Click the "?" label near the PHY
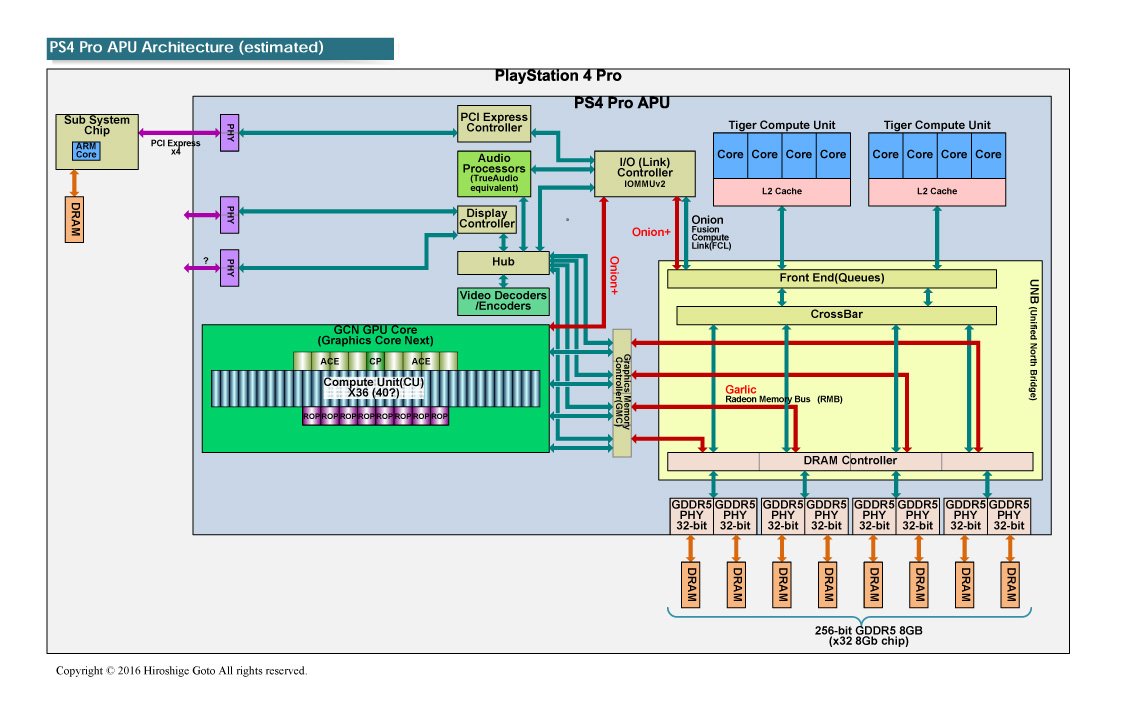This screenshot has width=1122, height=723. click(x=206, y=261)
